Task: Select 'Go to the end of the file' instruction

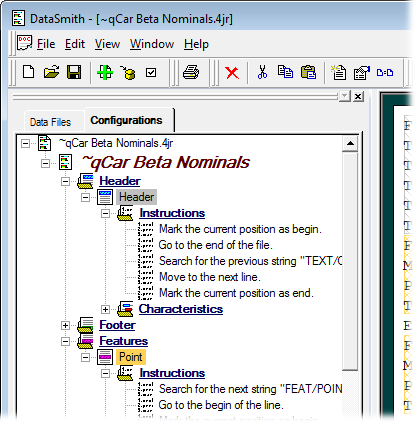Action: 215,245
